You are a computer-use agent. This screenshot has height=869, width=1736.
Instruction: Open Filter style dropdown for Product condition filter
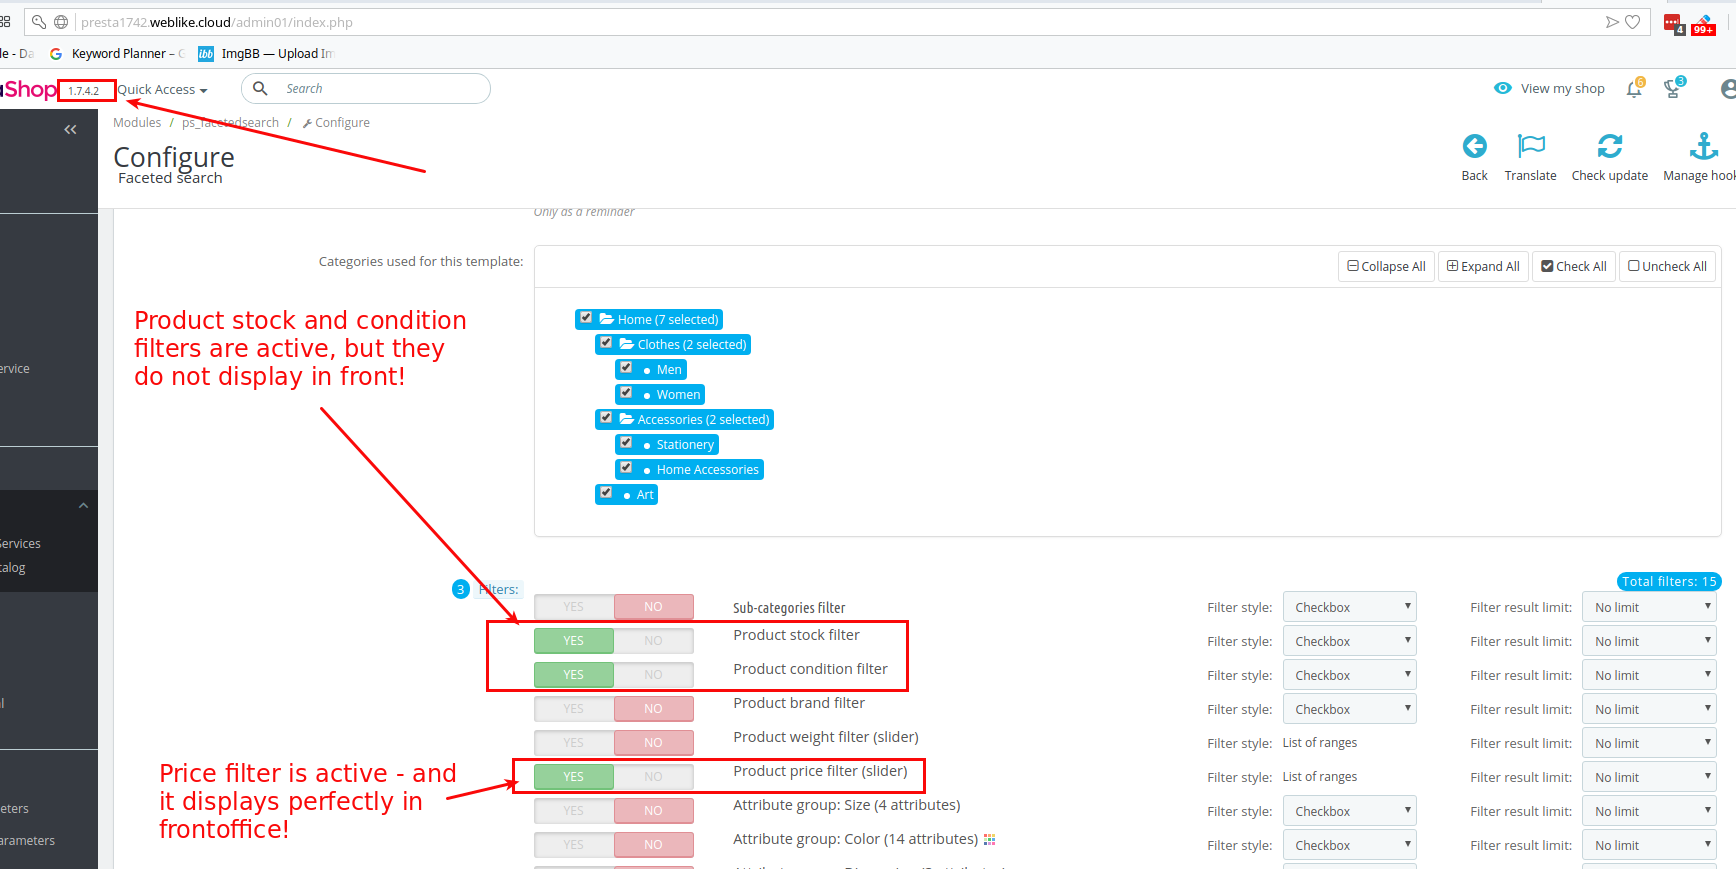(x=1350, y=675)
